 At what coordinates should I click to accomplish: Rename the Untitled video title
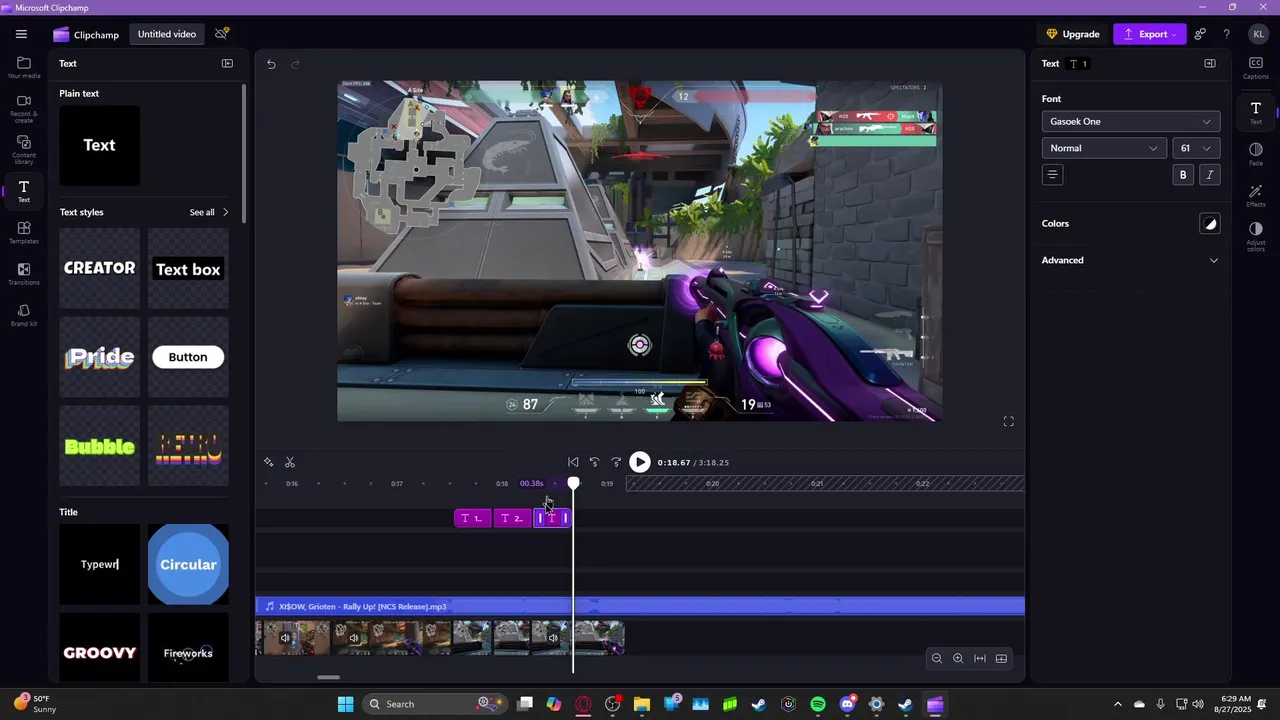167,34
